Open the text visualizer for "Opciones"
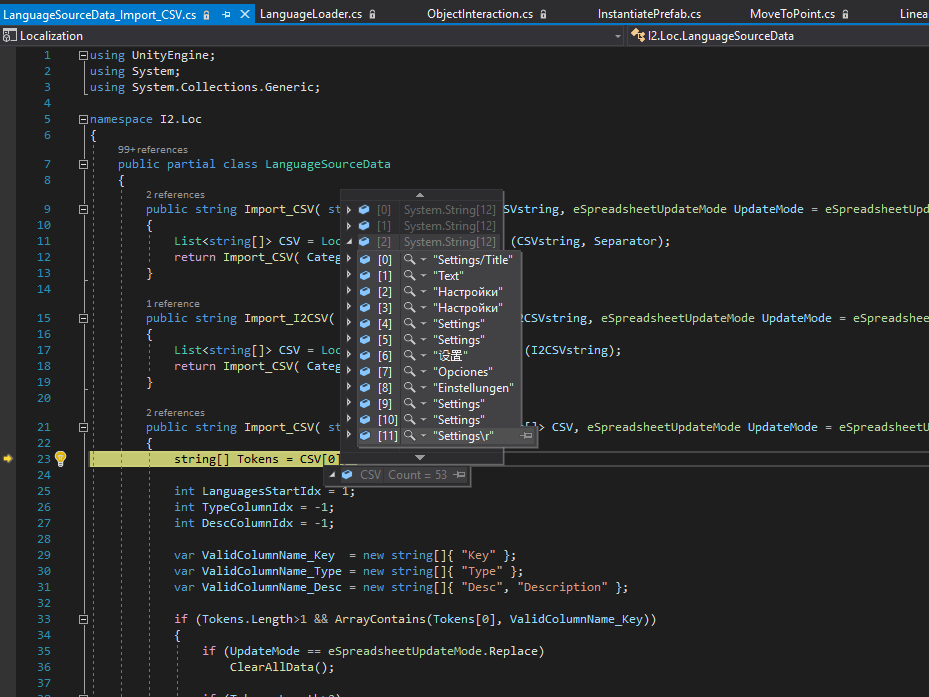 point(410,372)
